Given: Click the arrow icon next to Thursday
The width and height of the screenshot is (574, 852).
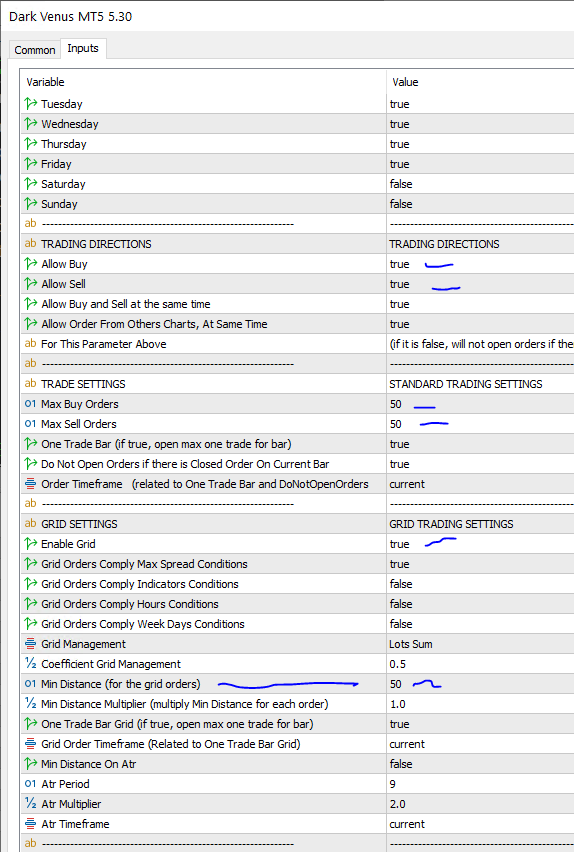Looking at the screenshot, I should tap(30, 144).
